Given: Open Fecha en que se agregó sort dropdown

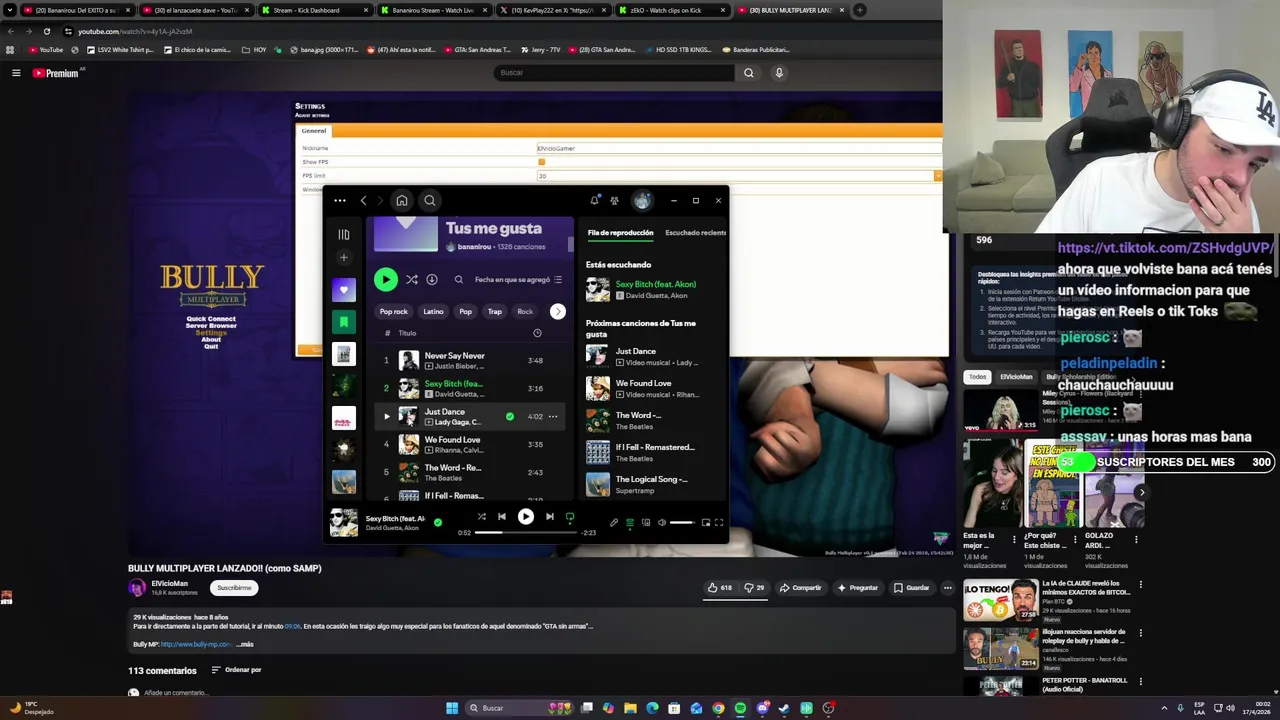Looking at the screenshot, I should coord(519,280).
